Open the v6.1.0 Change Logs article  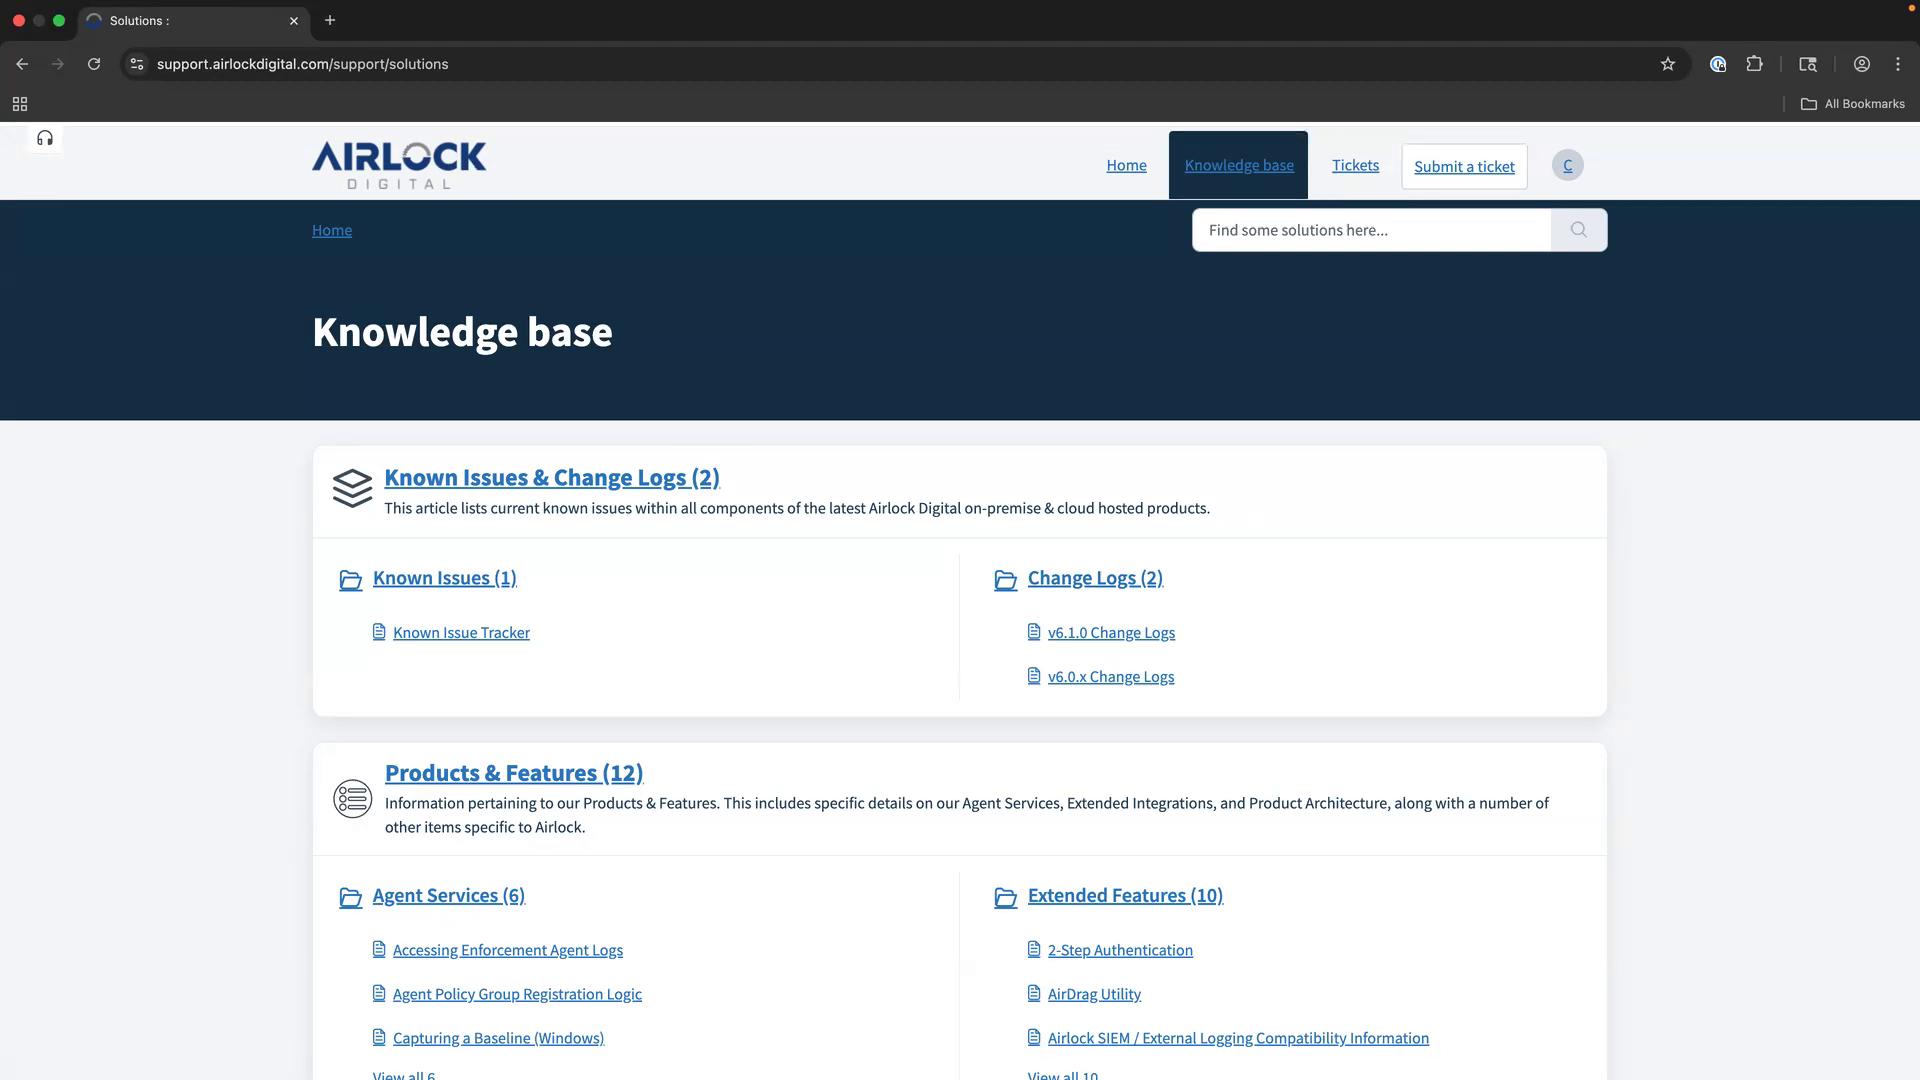click(x=1111, y=632)
